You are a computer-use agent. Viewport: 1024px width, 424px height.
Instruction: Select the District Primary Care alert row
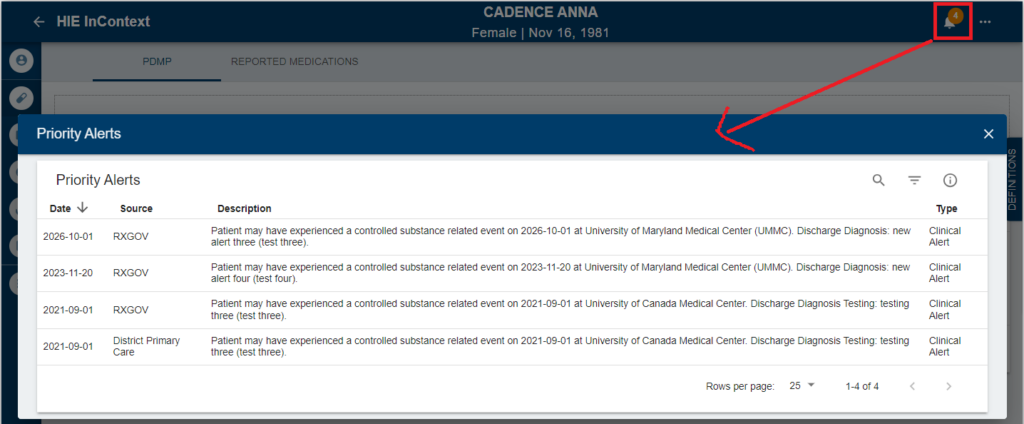(x=512, y=347)
